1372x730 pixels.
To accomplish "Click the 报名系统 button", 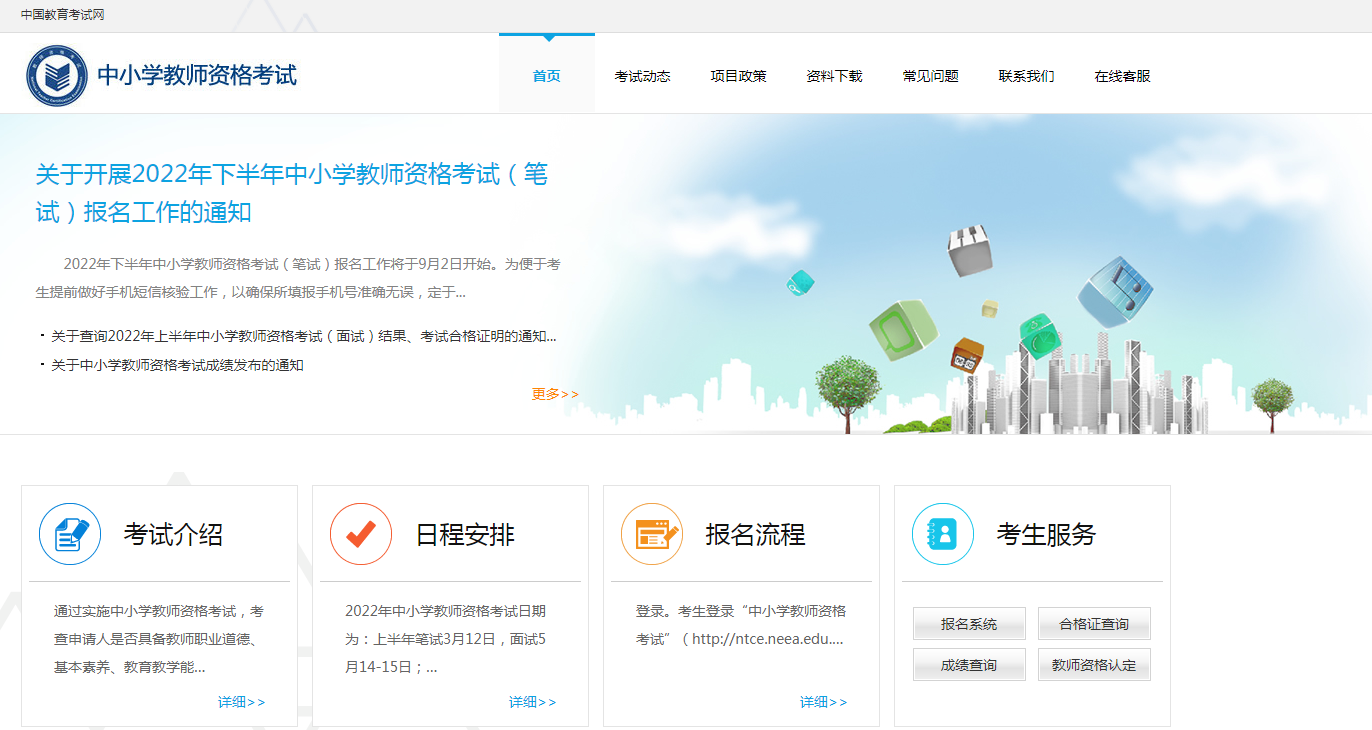I will (969, 624).
